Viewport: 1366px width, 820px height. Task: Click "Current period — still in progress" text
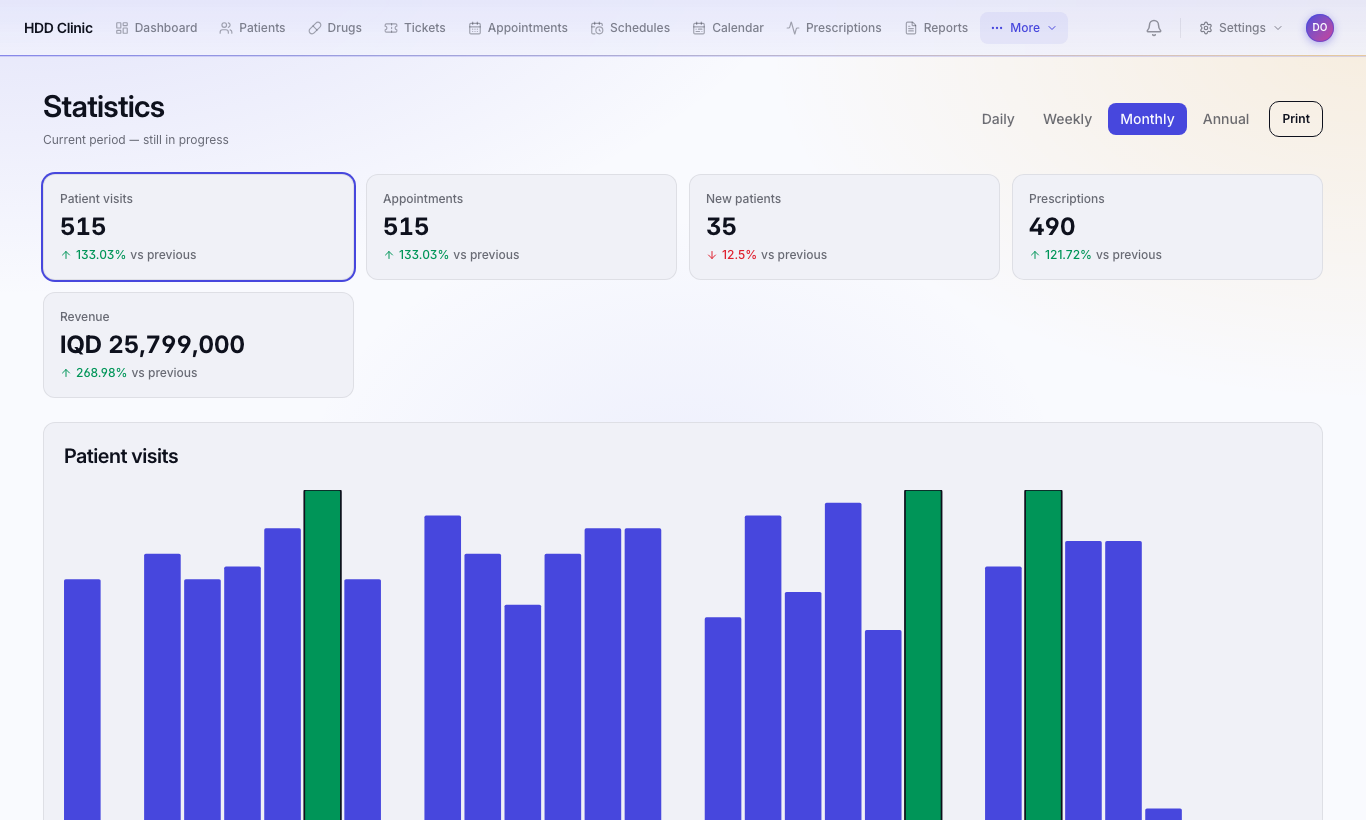[x=136, y=140]
